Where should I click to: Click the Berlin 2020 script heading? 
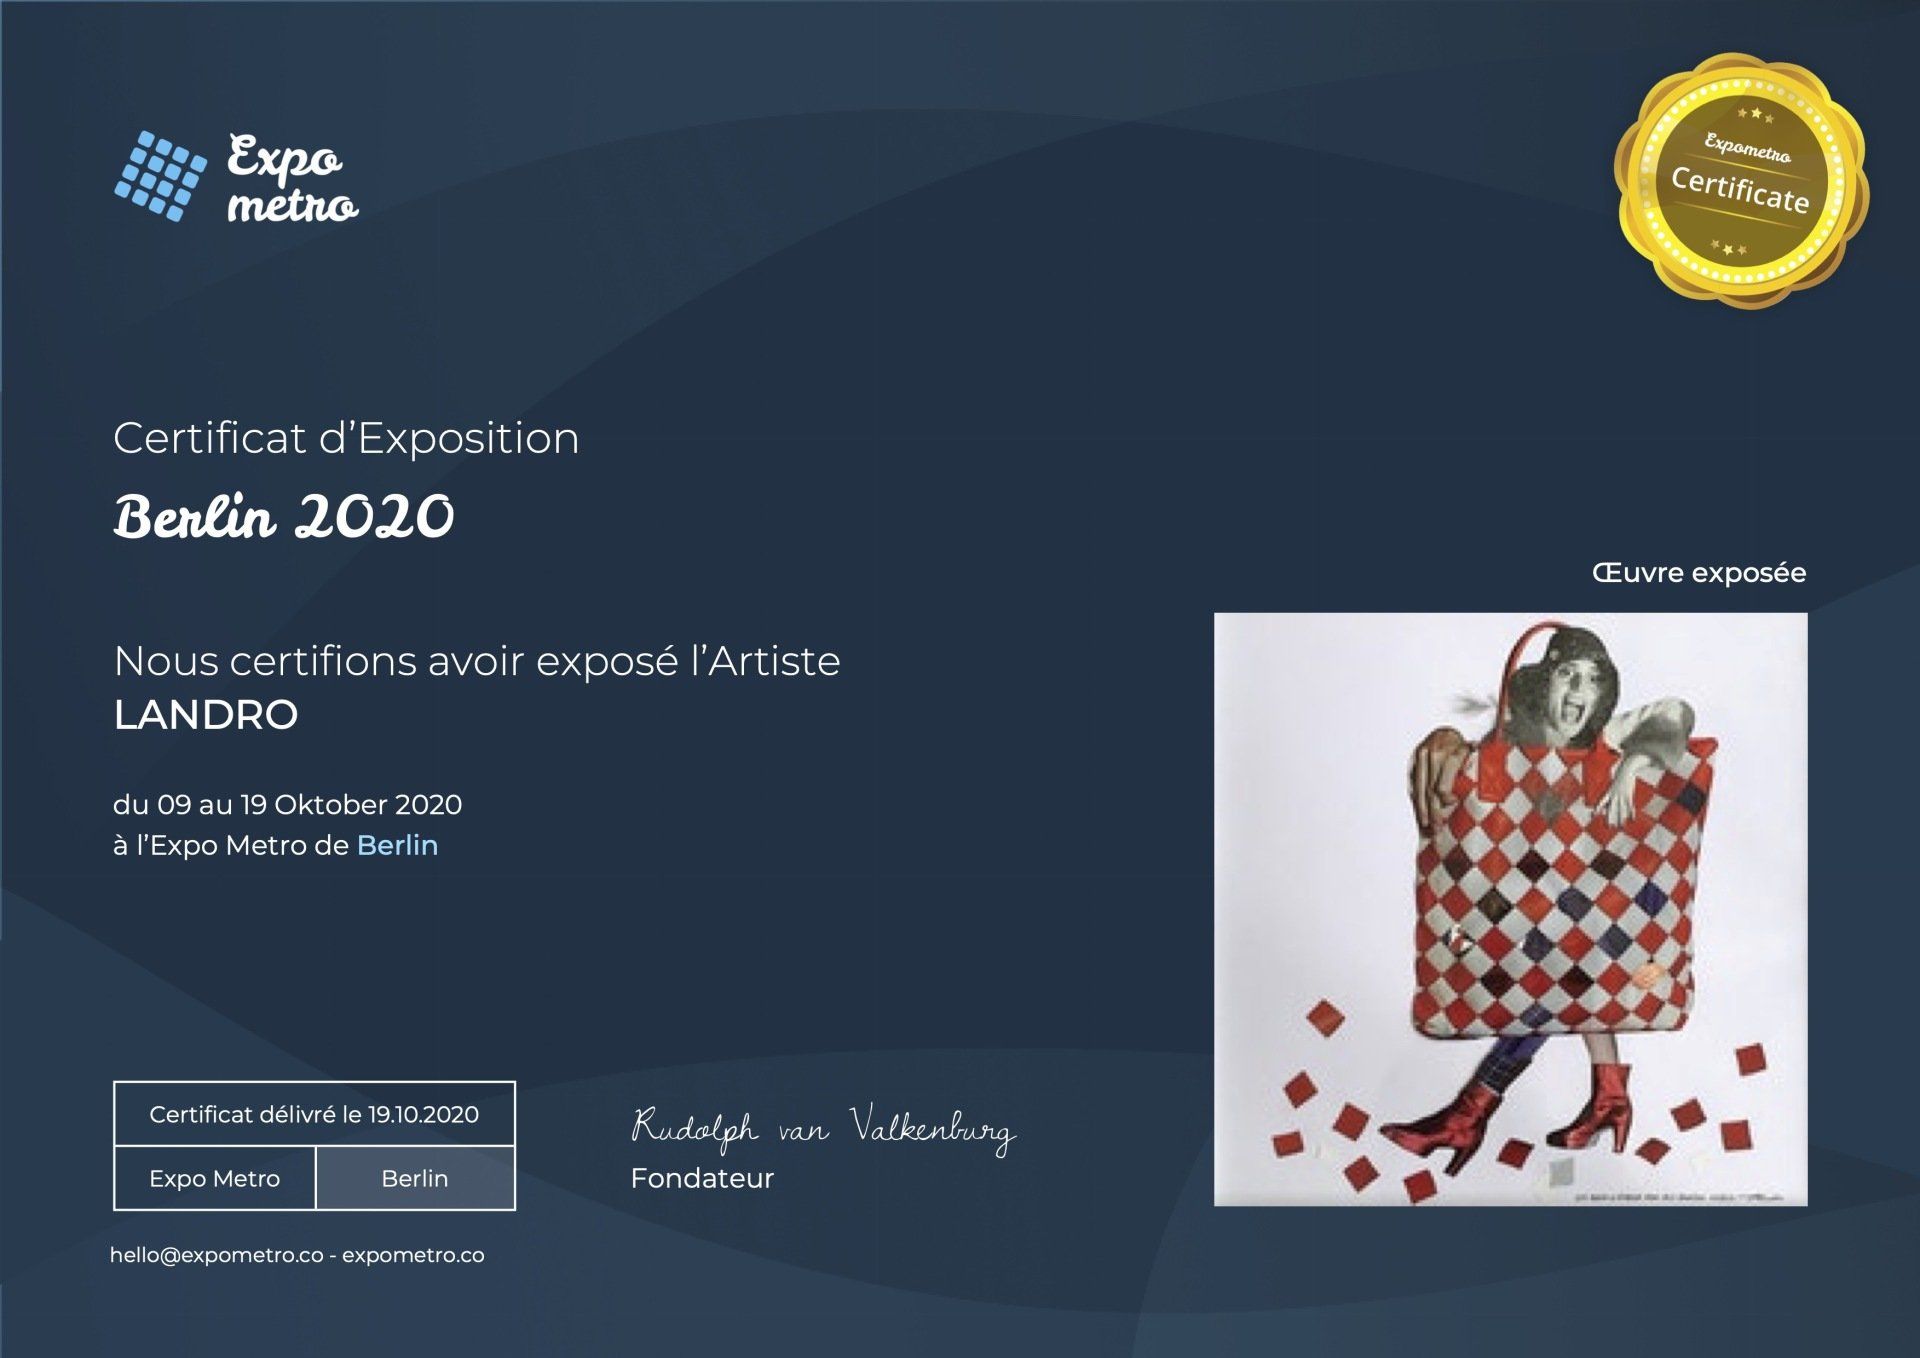[284, 517]
